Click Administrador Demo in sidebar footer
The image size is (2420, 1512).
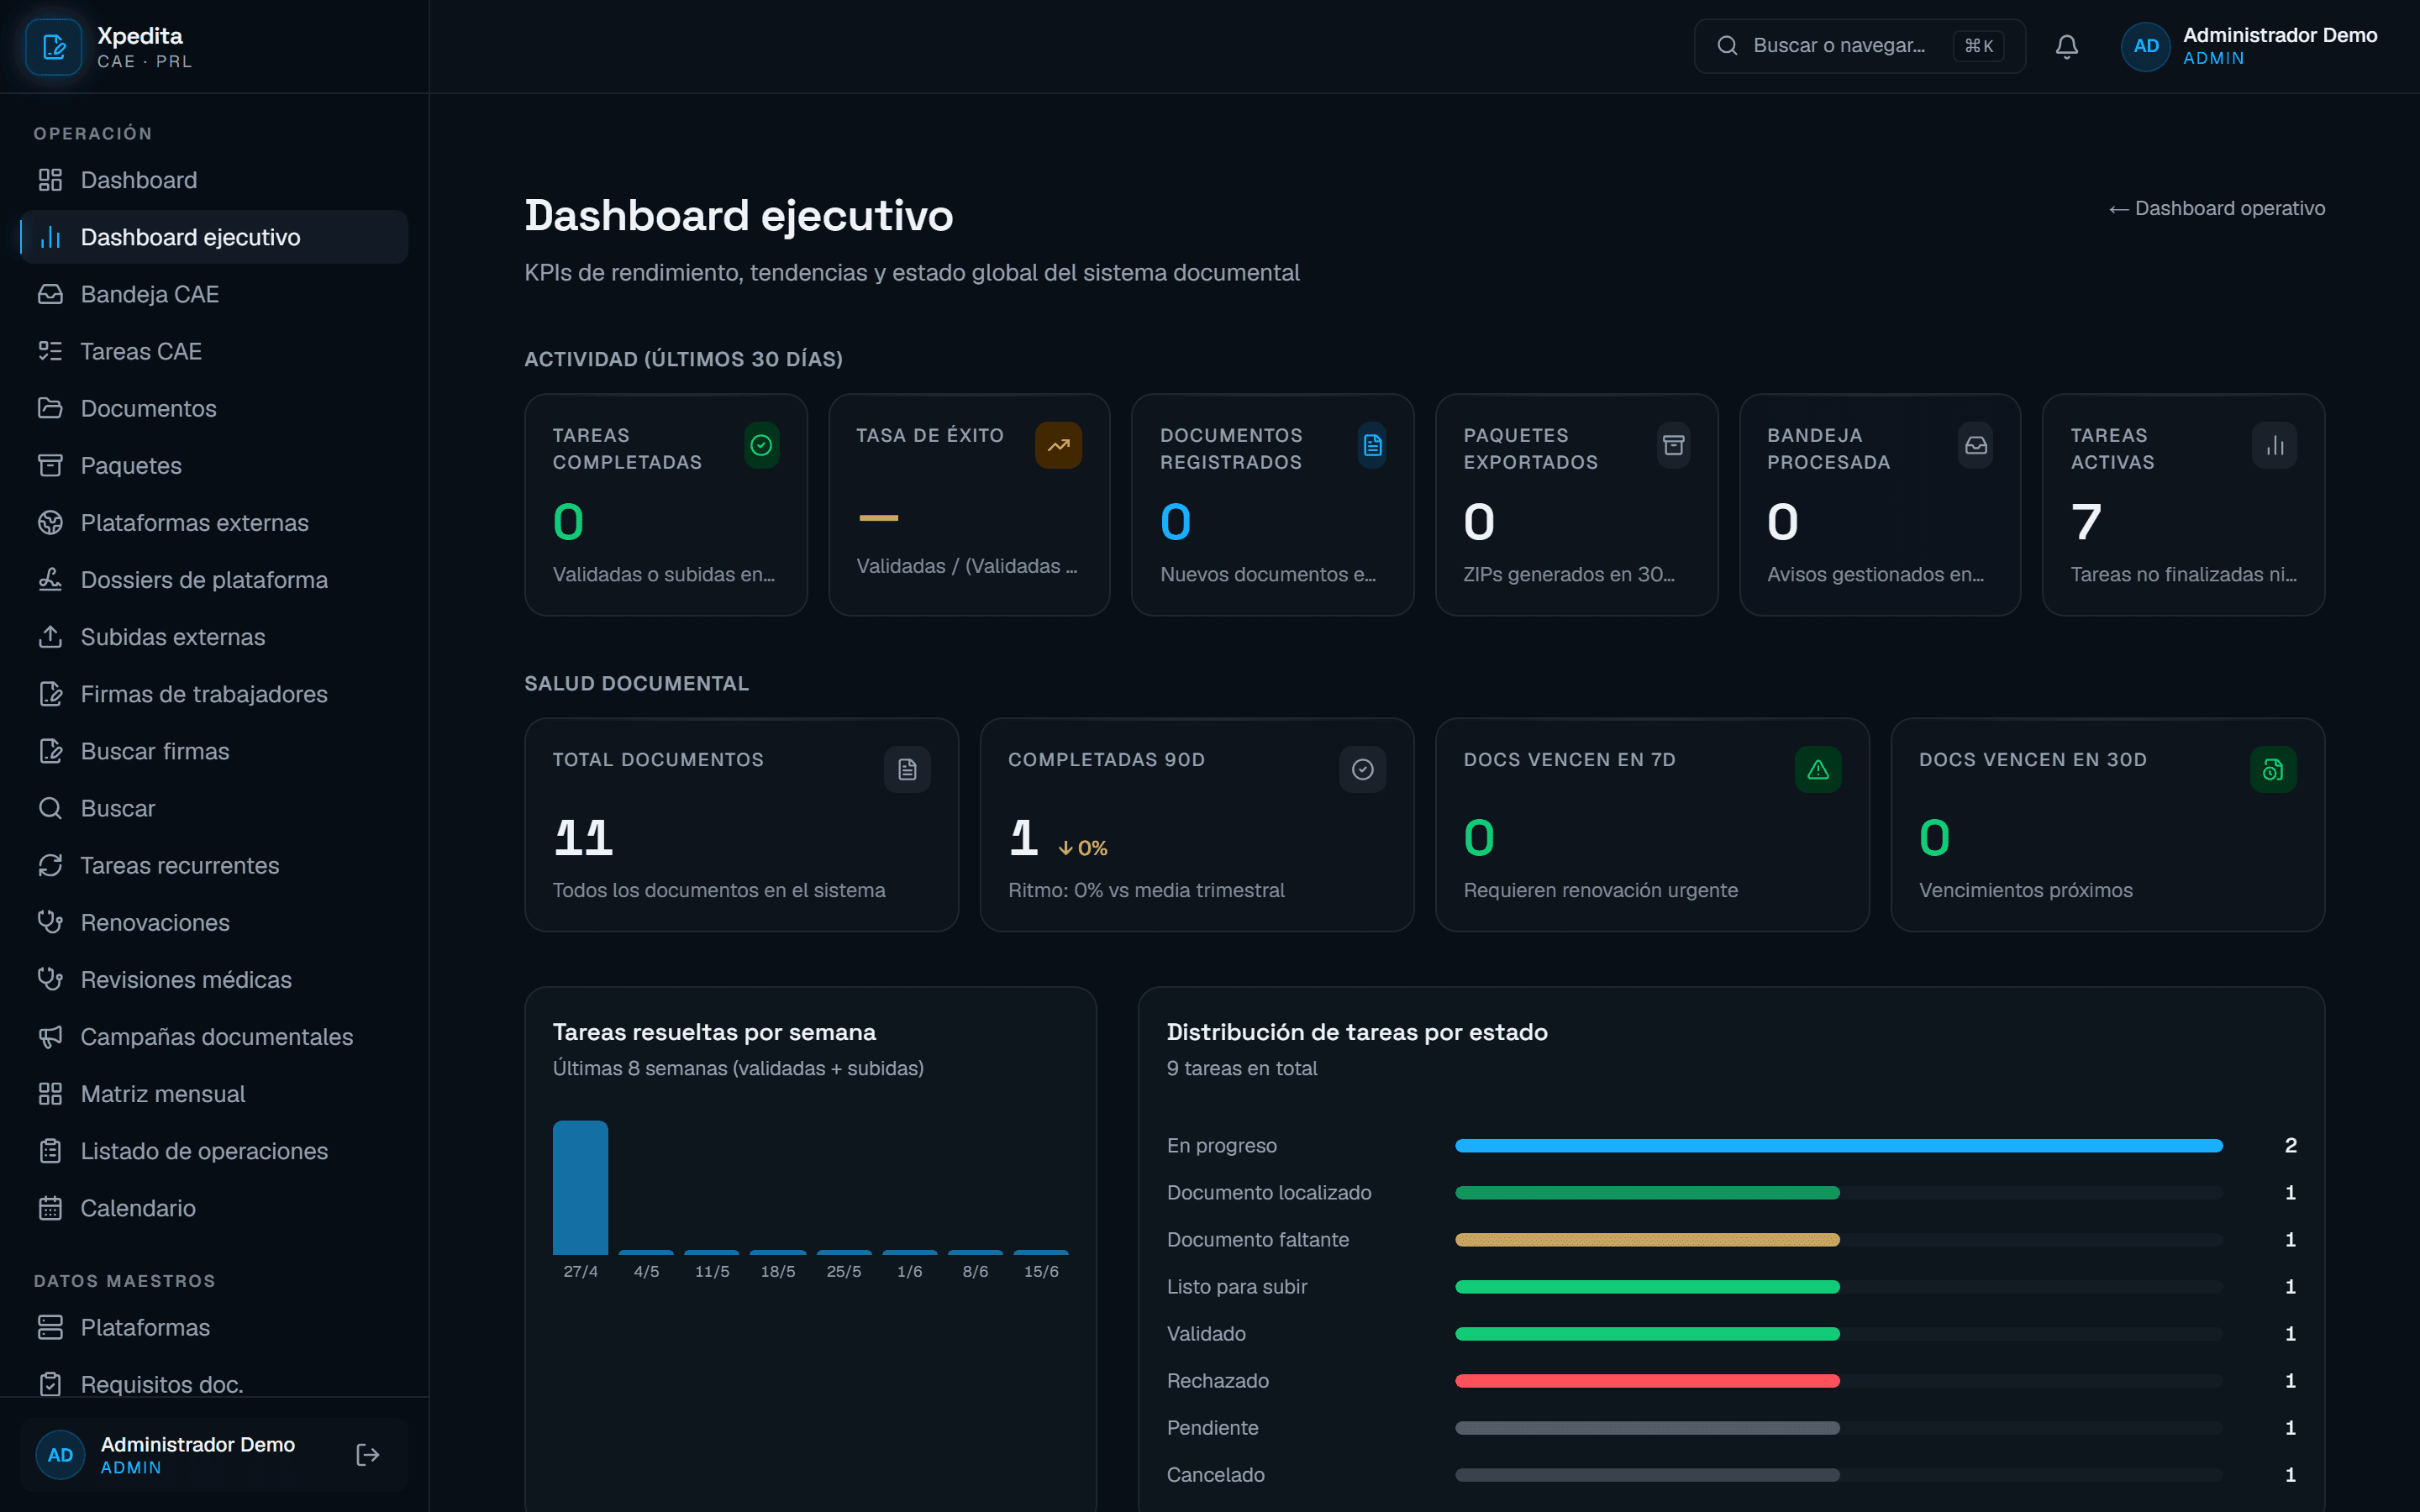(197, 1444)
